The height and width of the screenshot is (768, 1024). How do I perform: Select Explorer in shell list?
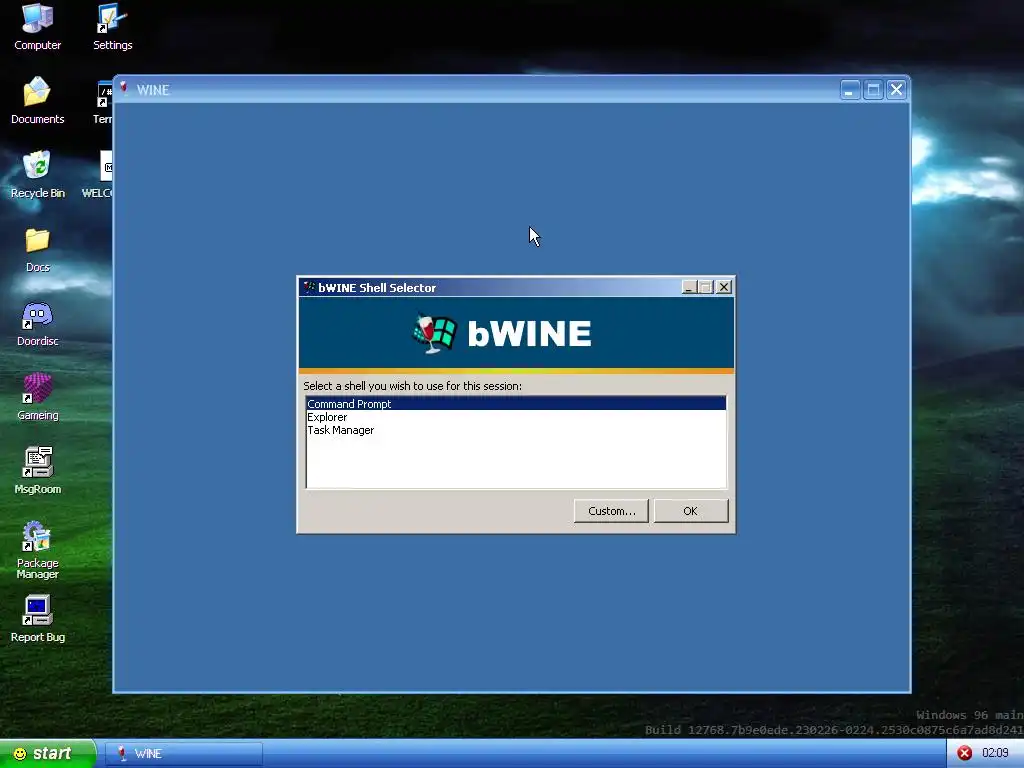tap(516, 417)
